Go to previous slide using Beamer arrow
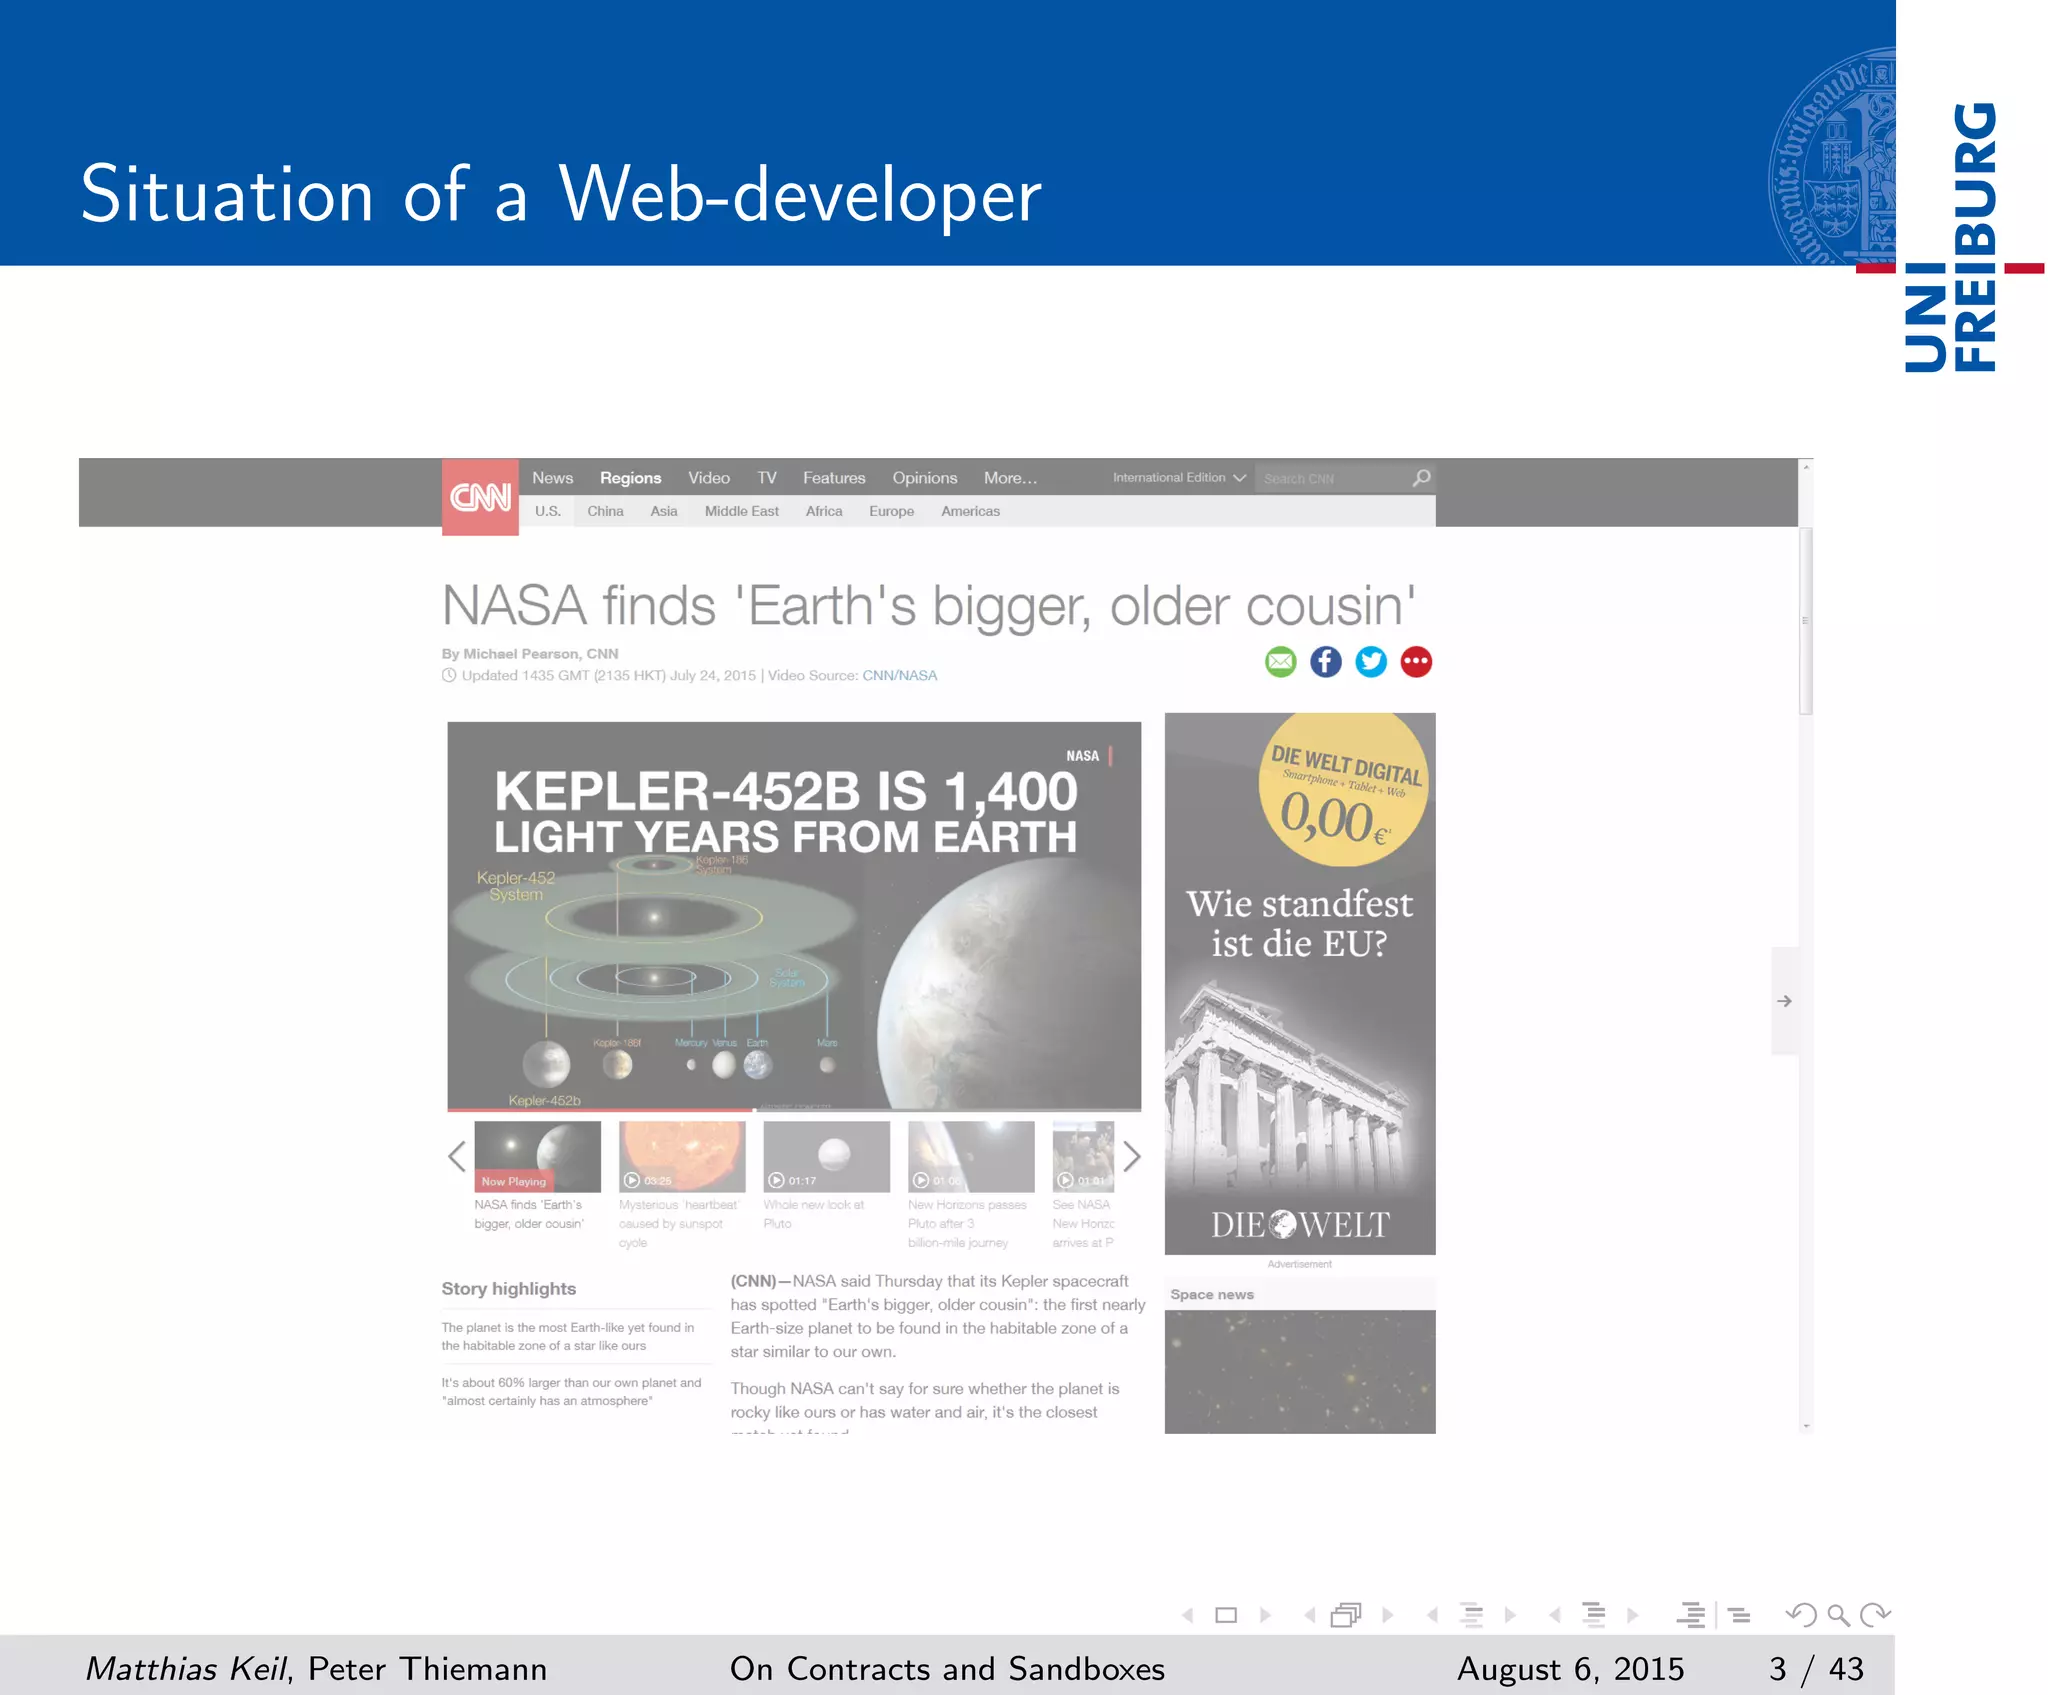 1188,1615
